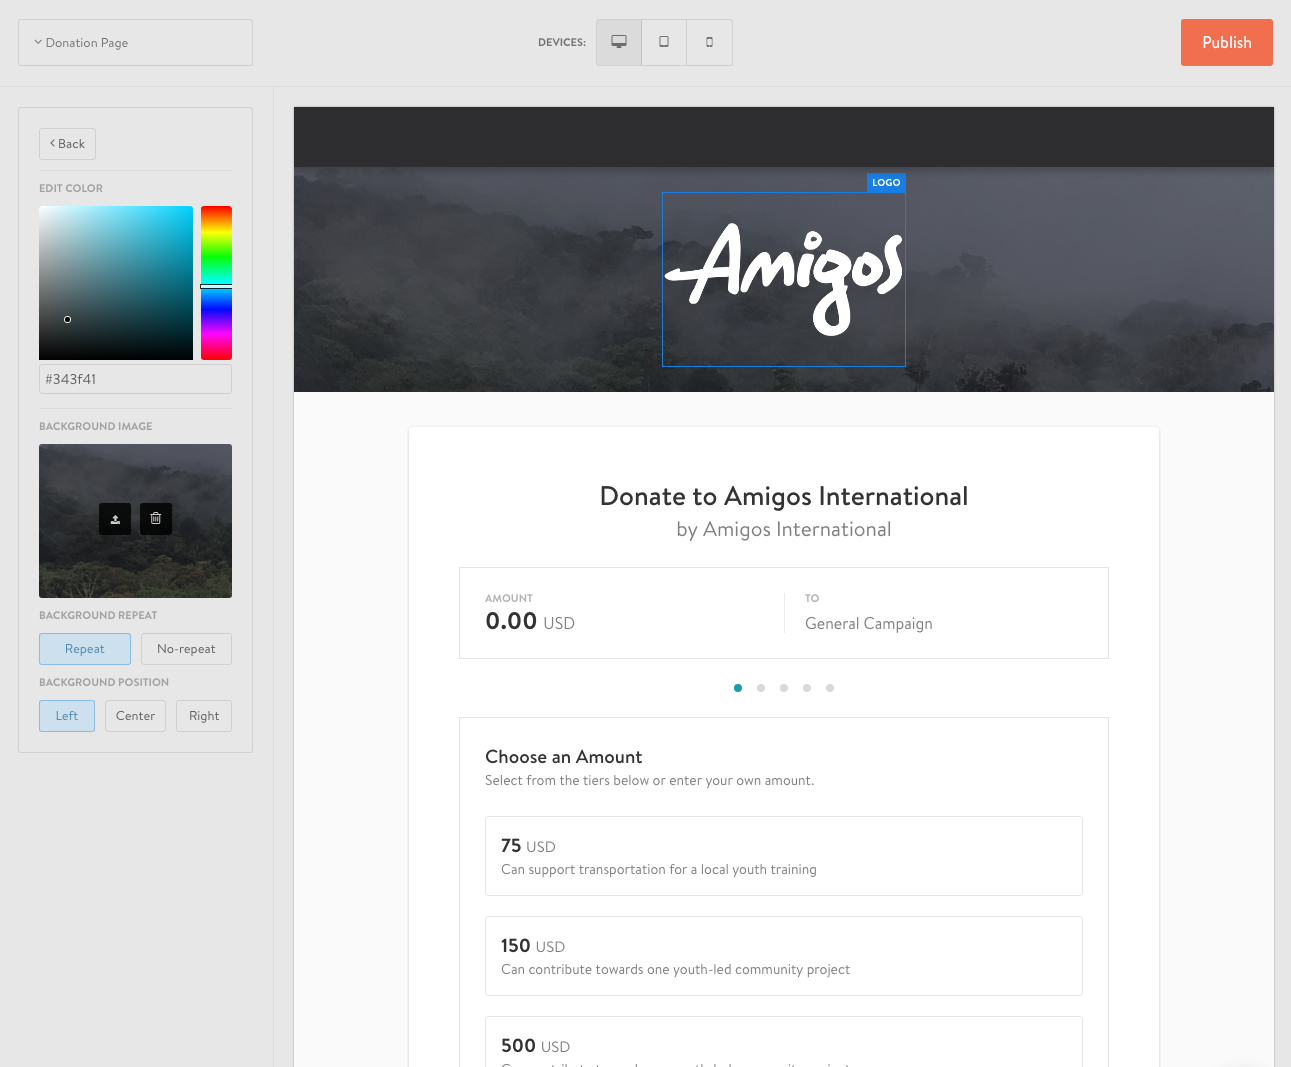
Task: Open the Donation Page dropdown
Action: 135,42
